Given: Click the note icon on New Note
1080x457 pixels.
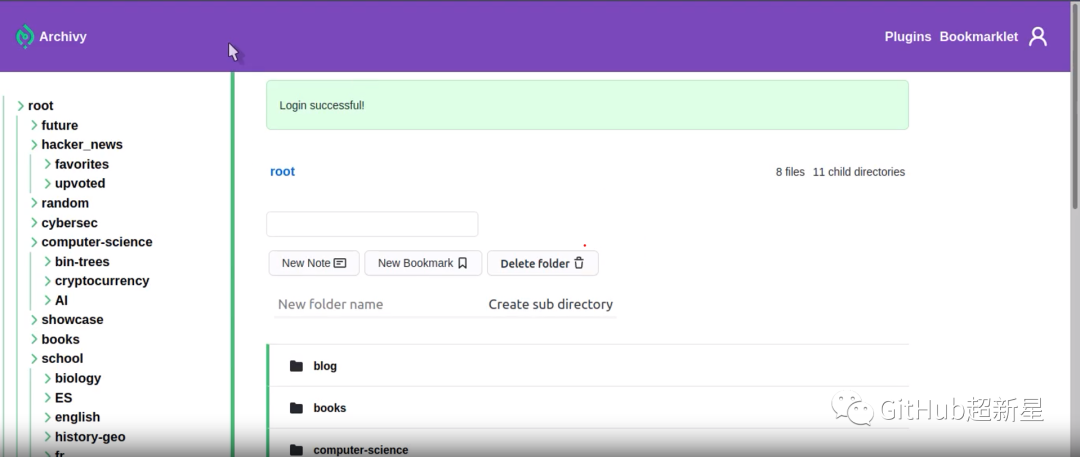Looking at the screenshot, I should 340,263.
